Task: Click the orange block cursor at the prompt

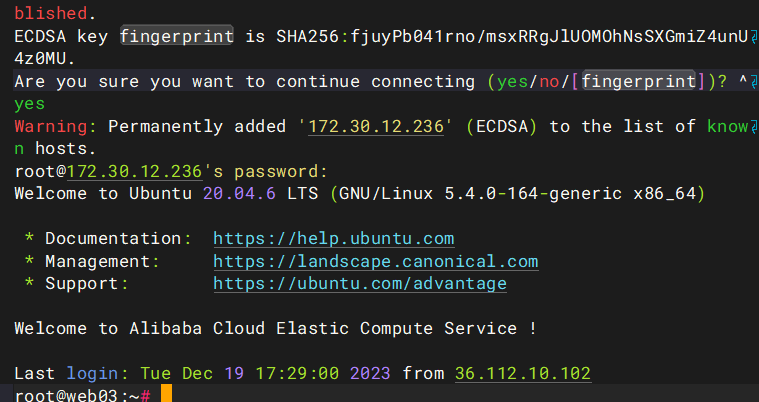Action: (x=166, y=394)
